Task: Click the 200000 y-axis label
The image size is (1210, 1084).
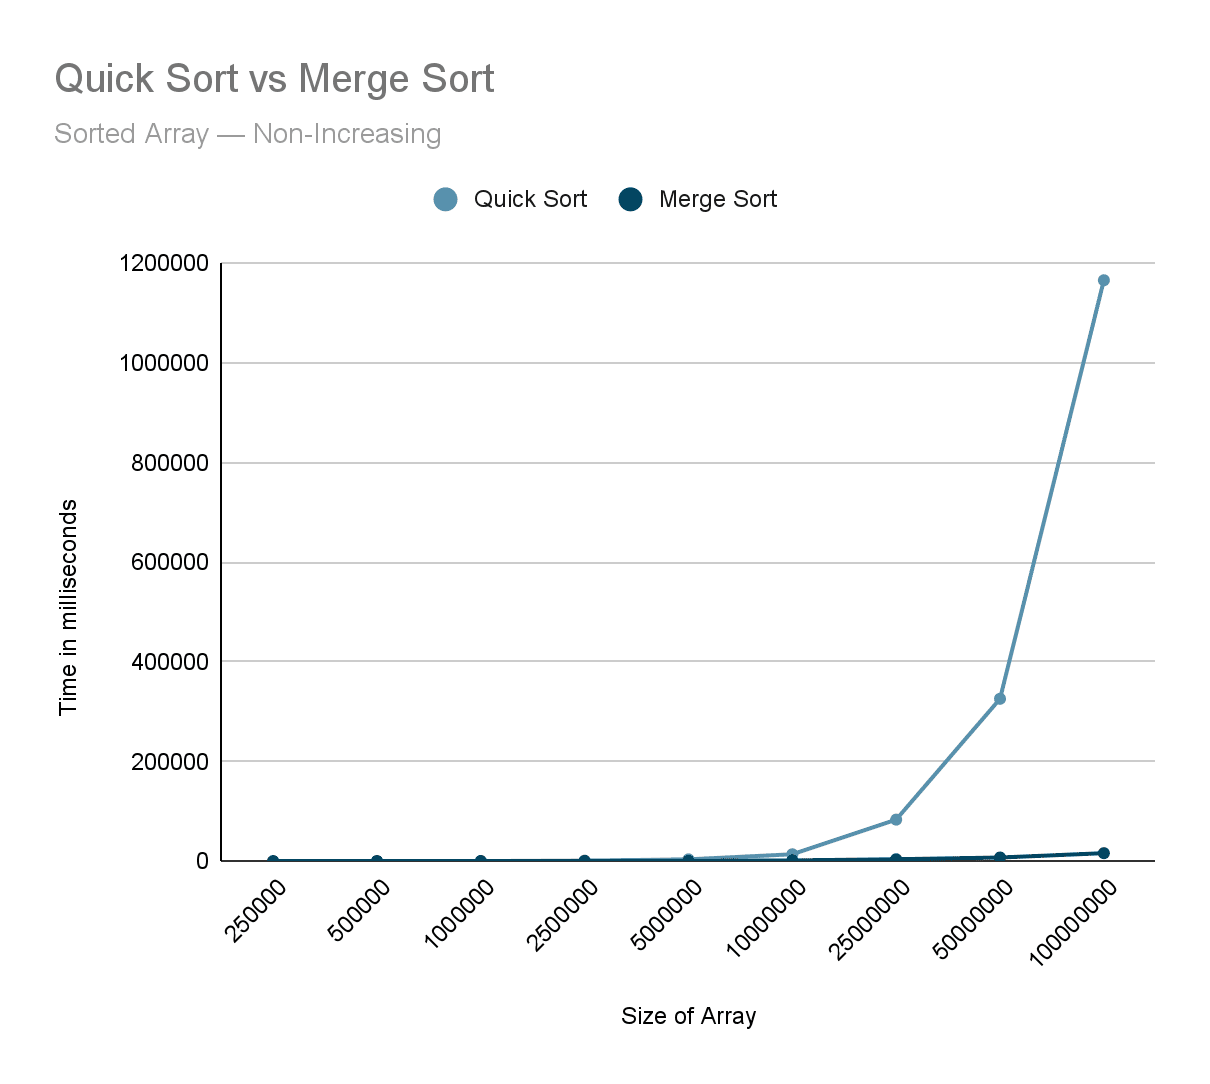Action: 170,761
